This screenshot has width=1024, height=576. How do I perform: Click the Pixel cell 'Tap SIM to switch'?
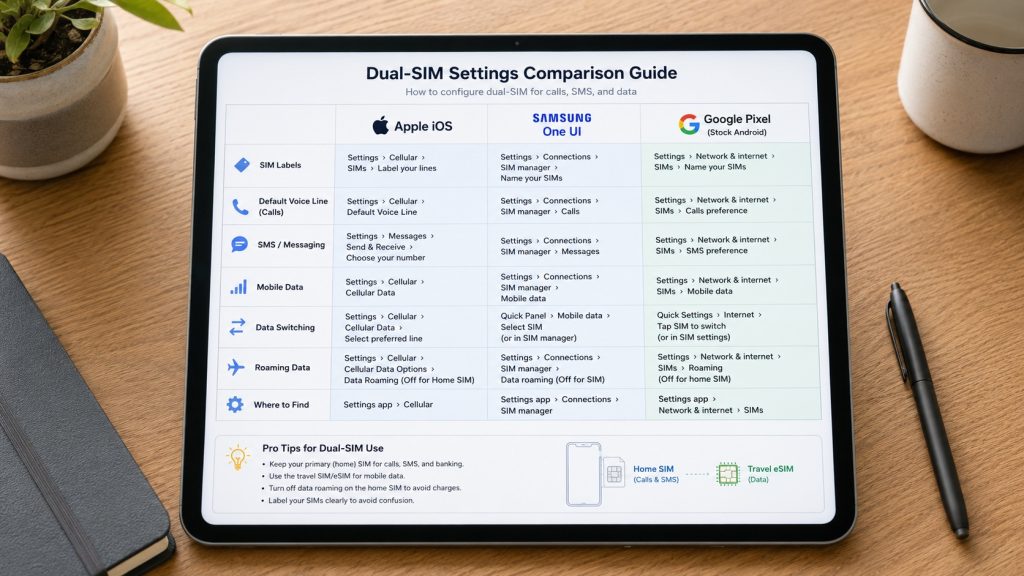691,326
